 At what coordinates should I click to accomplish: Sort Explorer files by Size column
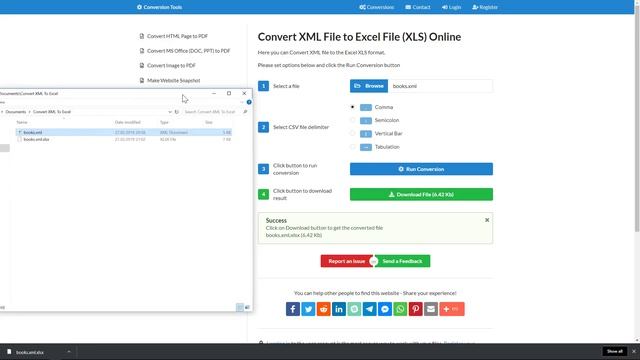point(209,122)
